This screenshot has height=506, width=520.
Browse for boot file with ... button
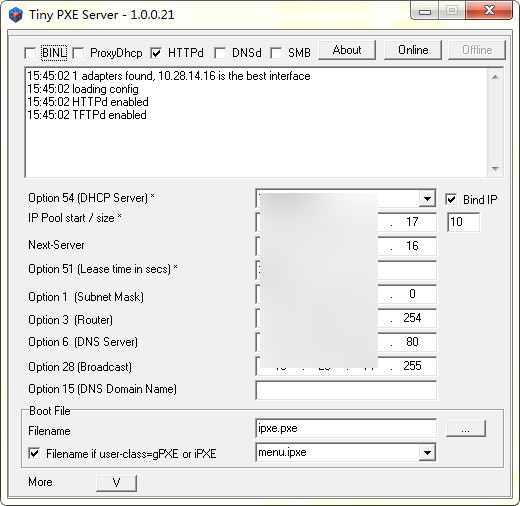click(x=466, y=429)
